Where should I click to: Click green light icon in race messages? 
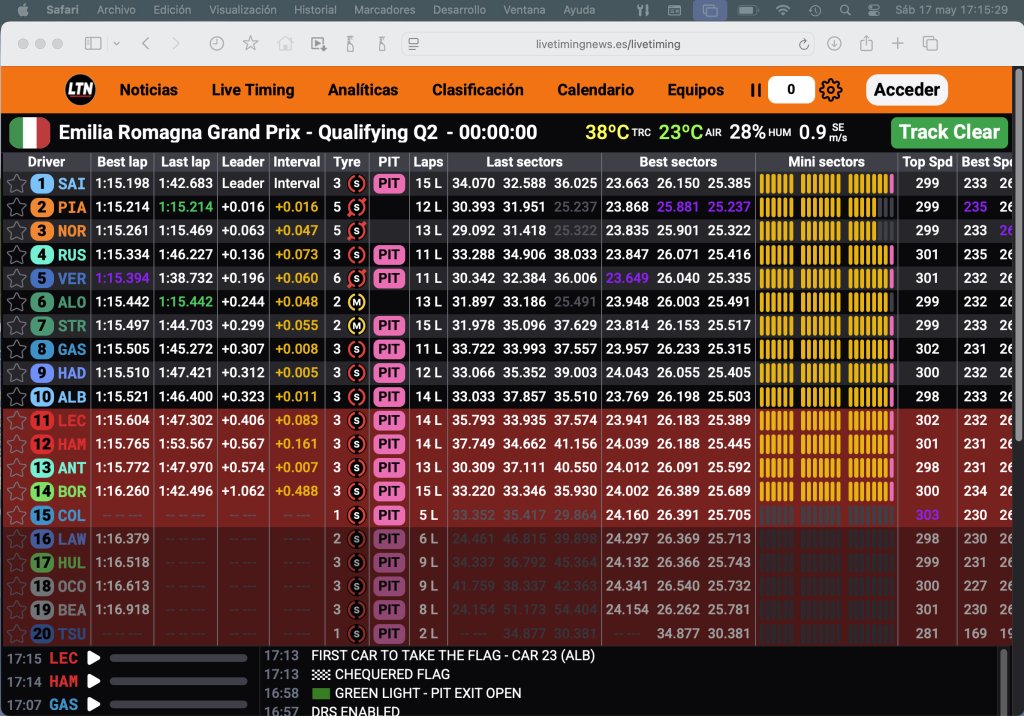coord(321,693)
